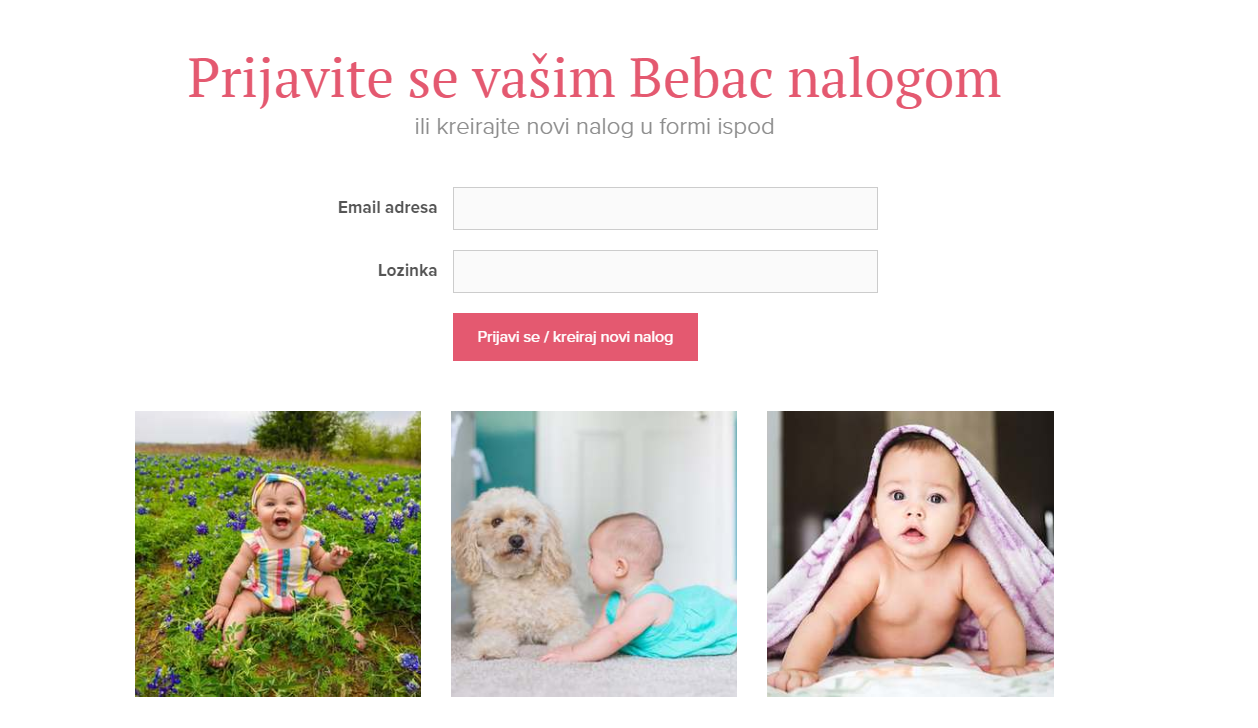The image size is (1258, 728).
Task: Focus the Lozinka password field
Action: click(x=665, y=271)
